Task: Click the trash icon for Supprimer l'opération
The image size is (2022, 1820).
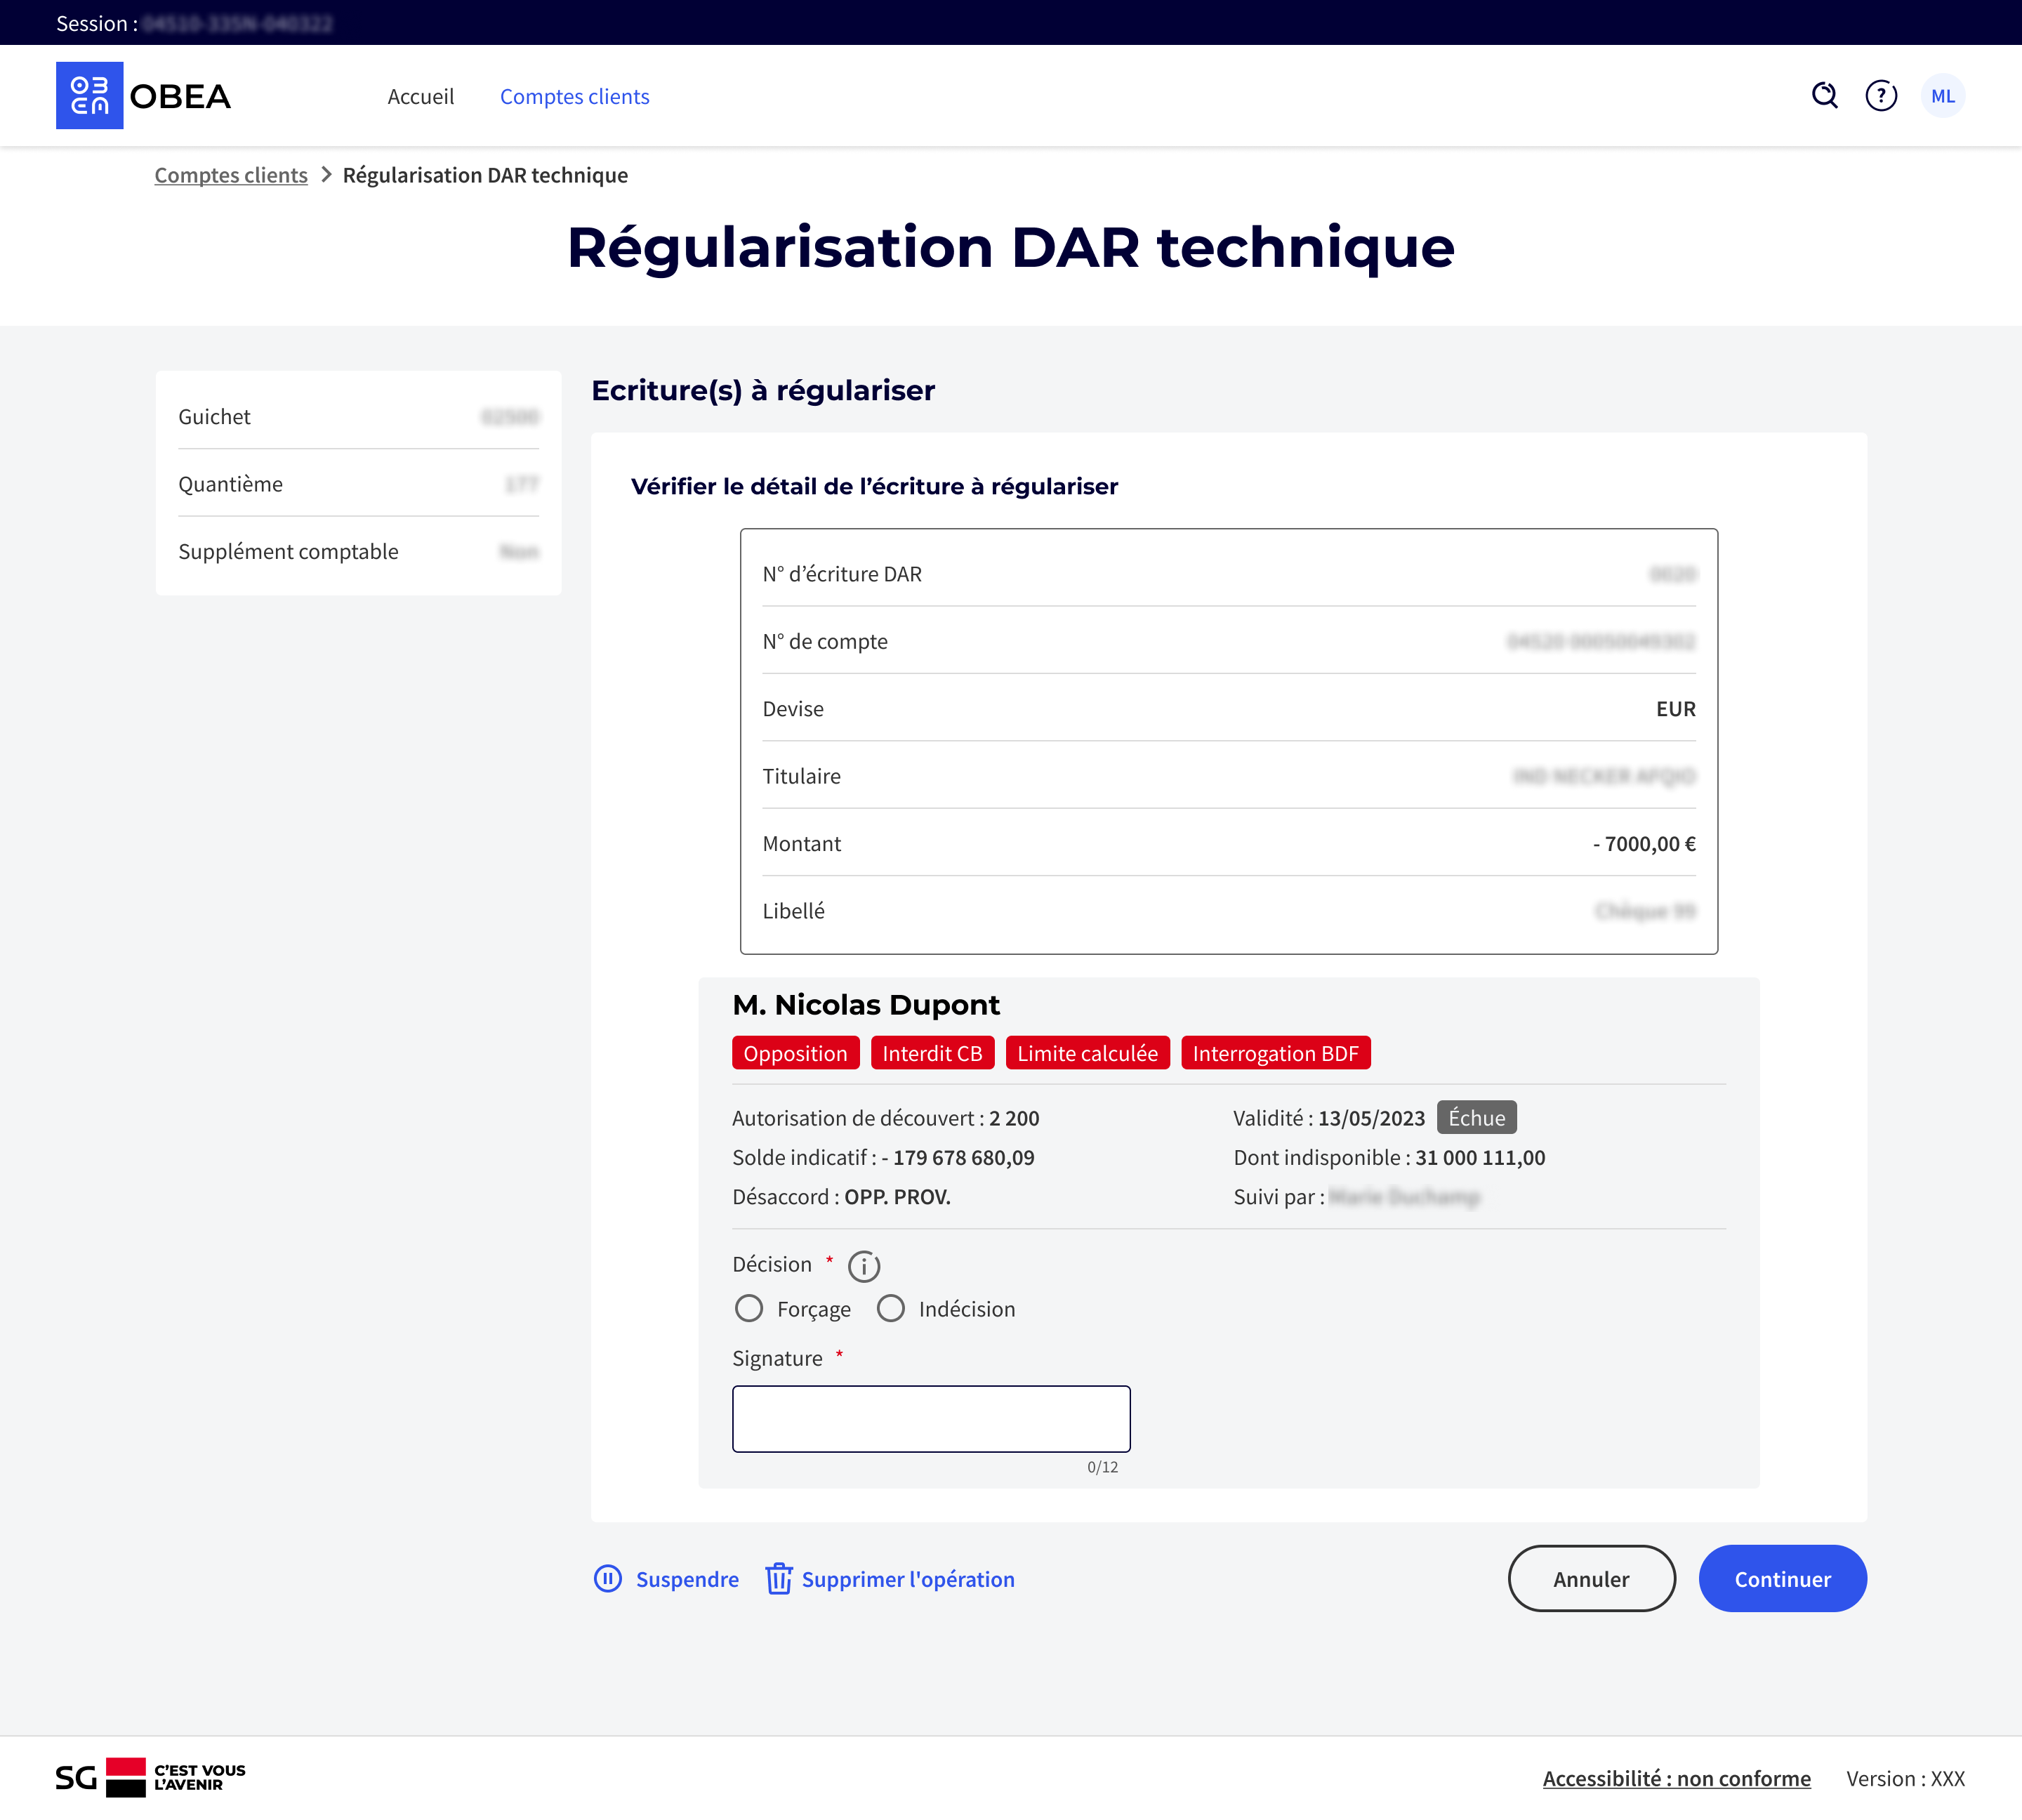Action: (779, 1578)
